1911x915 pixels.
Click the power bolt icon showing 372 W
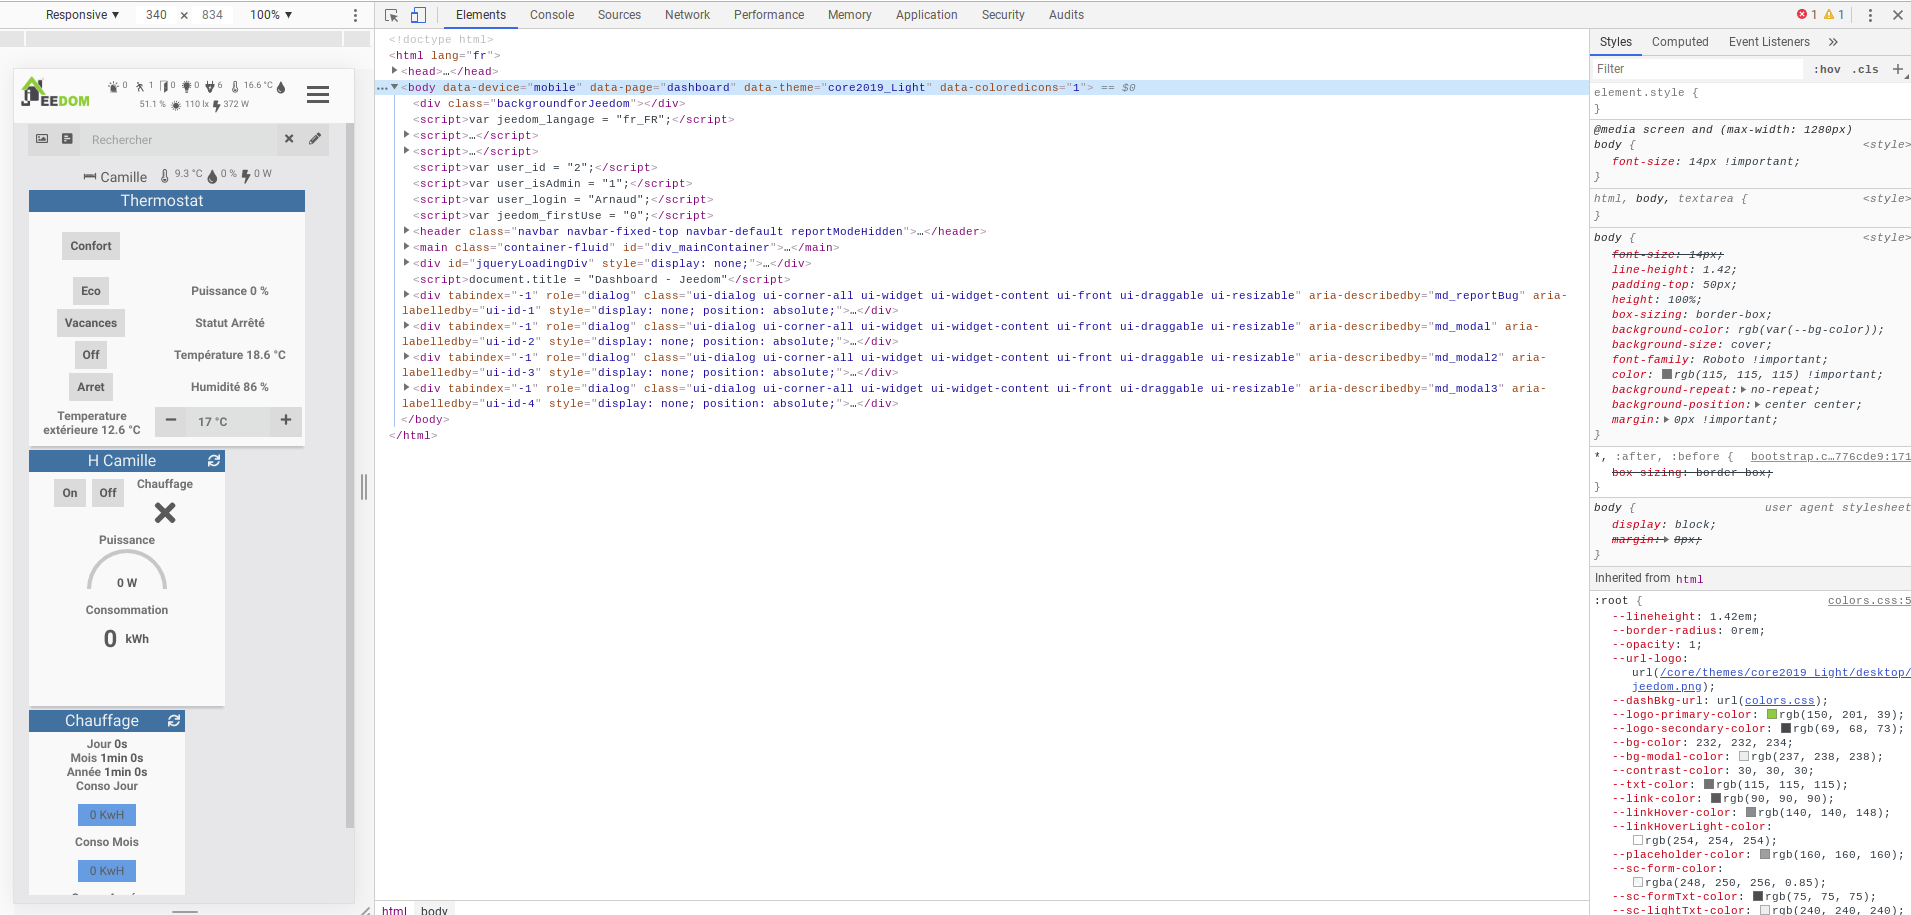click(x=217, y=105)
